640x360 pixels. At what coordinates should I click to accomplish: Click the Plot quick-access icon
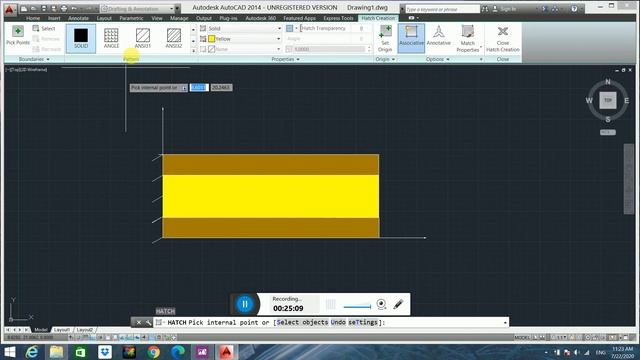click(64, 9)
